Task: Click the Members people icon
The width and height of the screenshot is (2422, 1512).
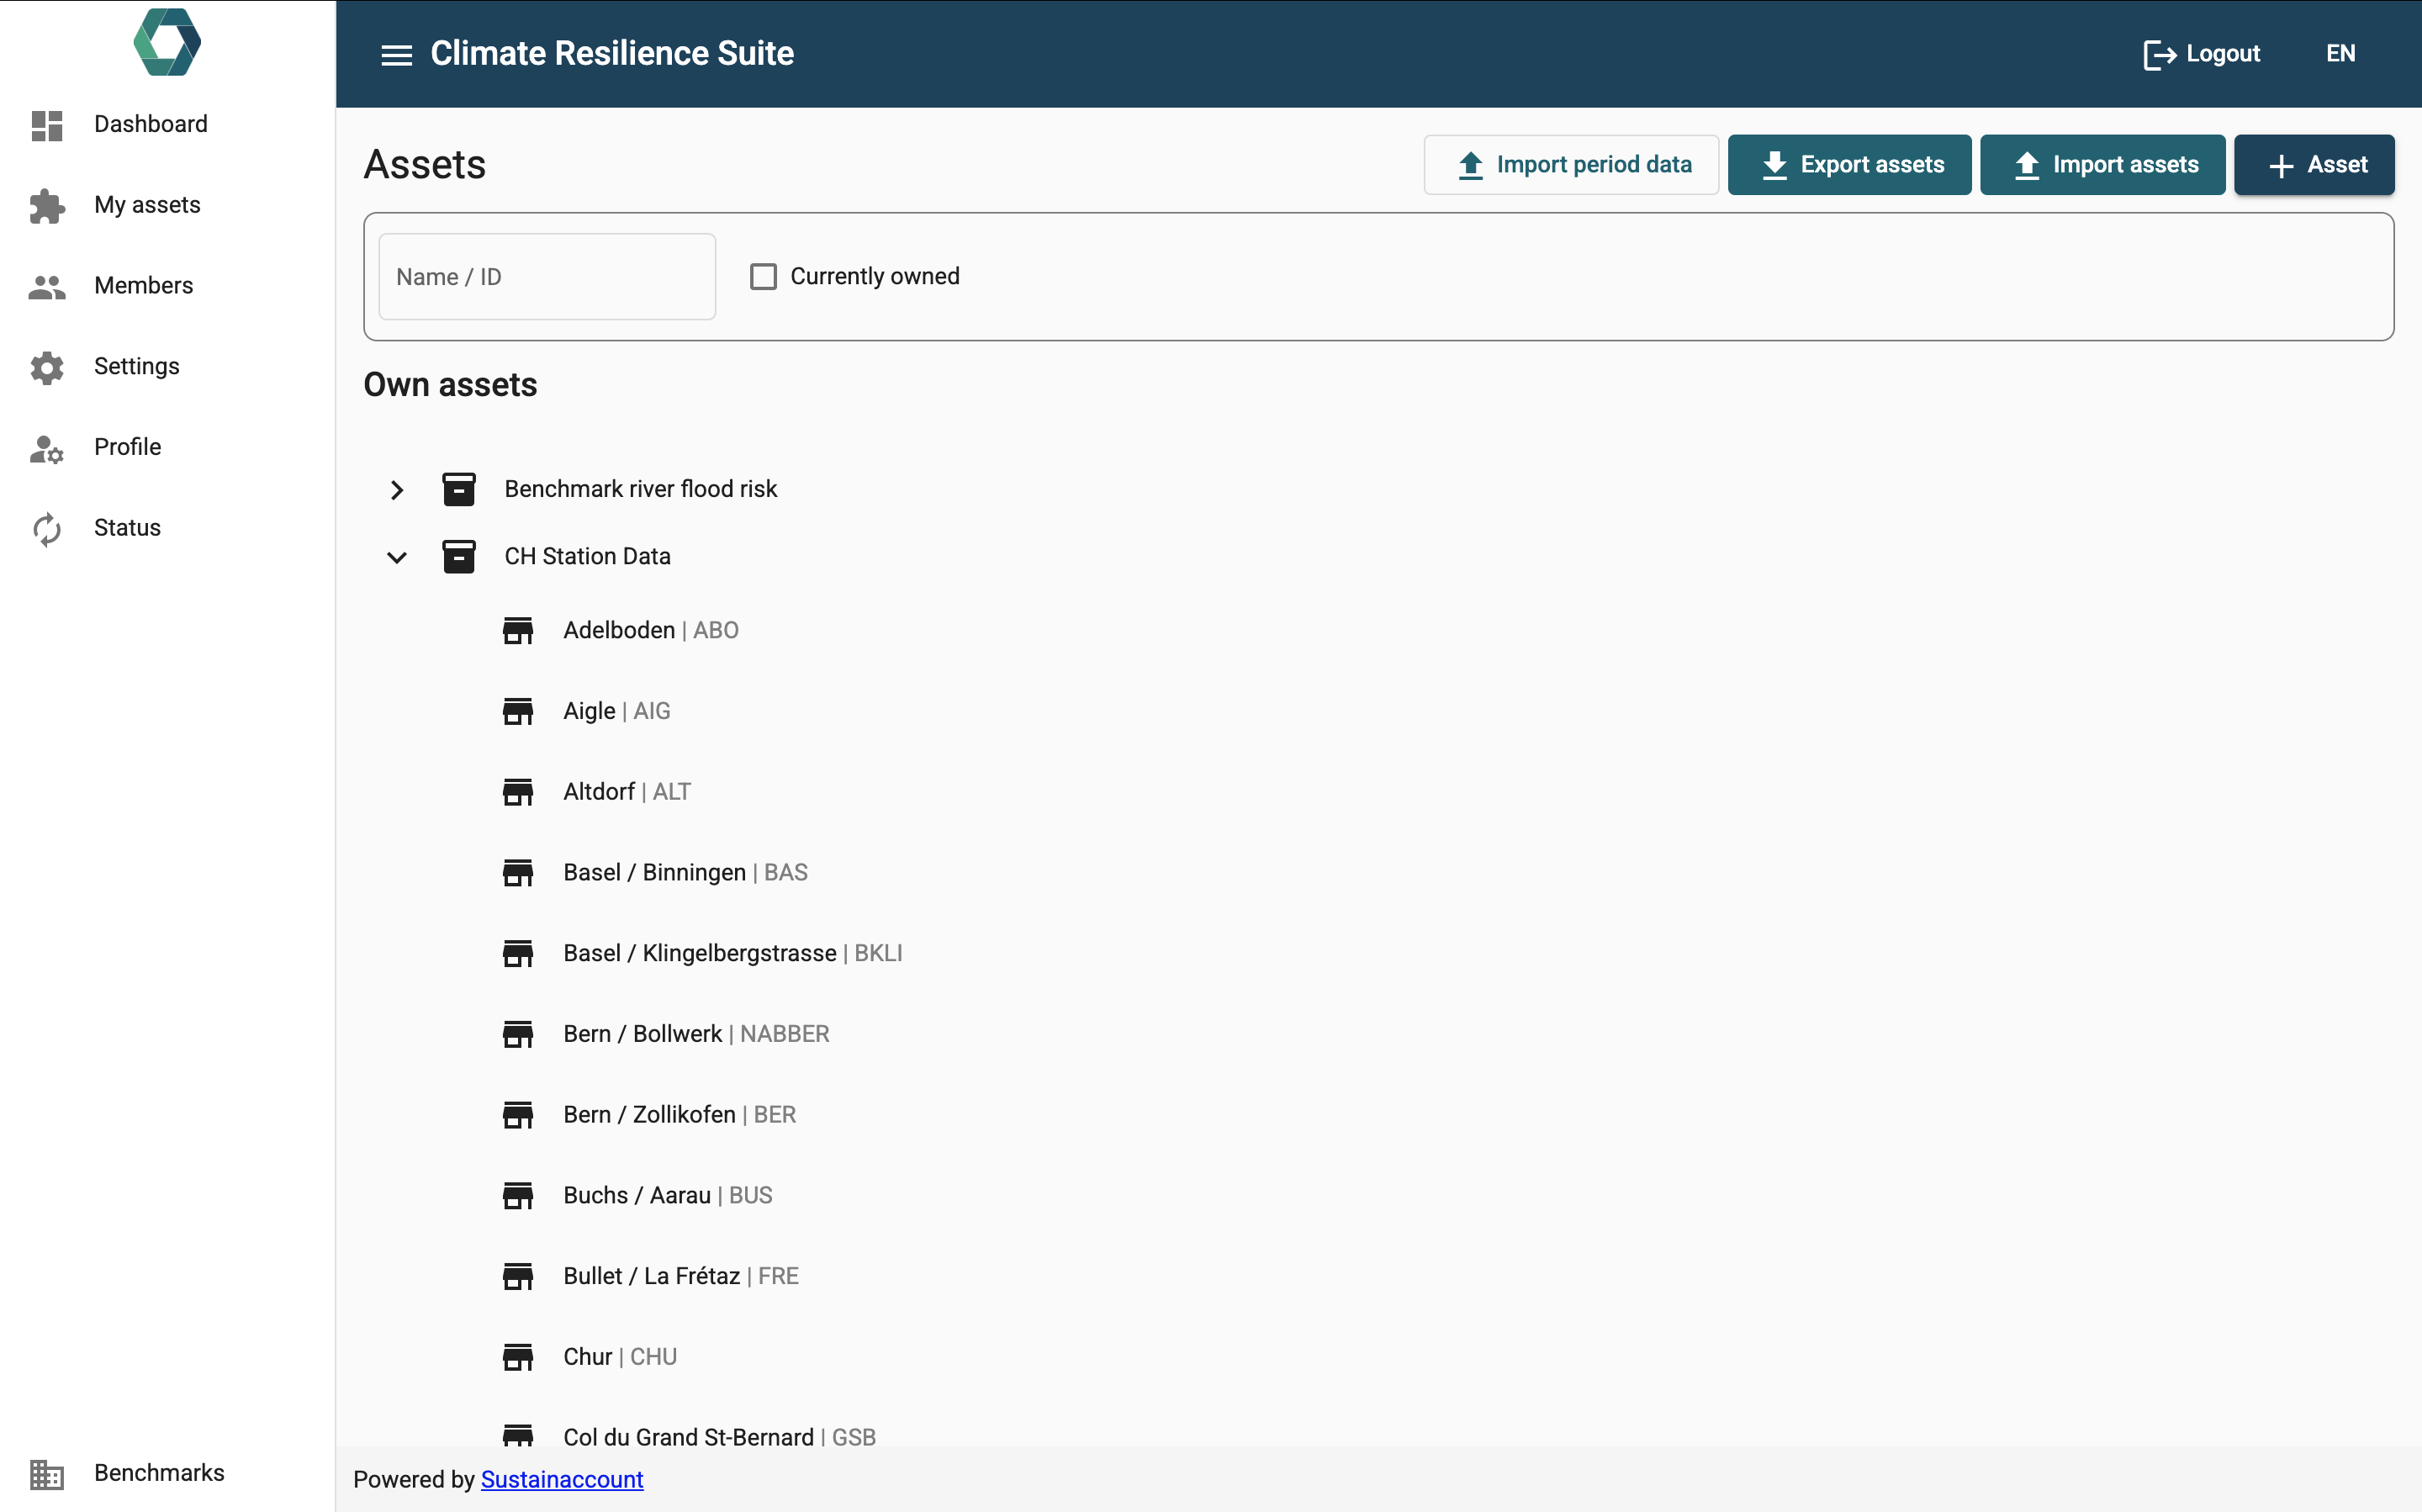Action: click(x=47, y=287)
